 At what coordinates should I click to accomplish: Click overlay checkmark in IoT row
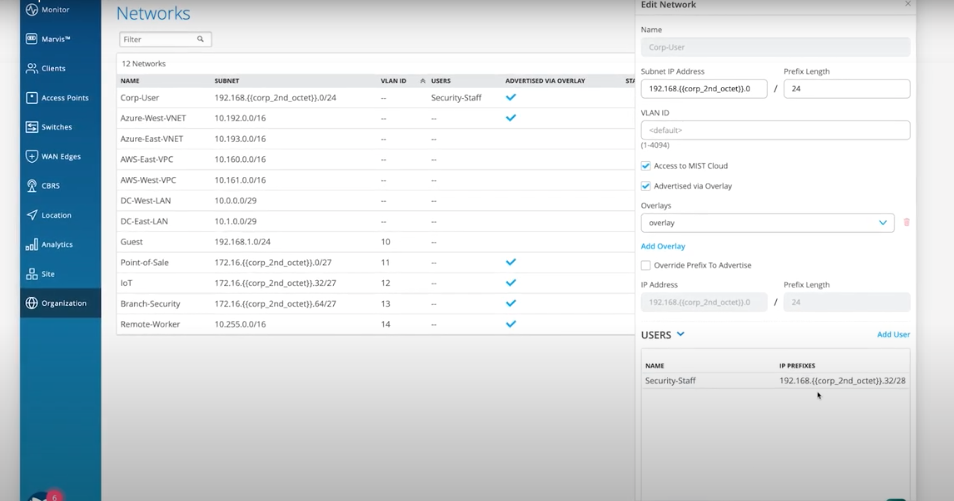510,282
